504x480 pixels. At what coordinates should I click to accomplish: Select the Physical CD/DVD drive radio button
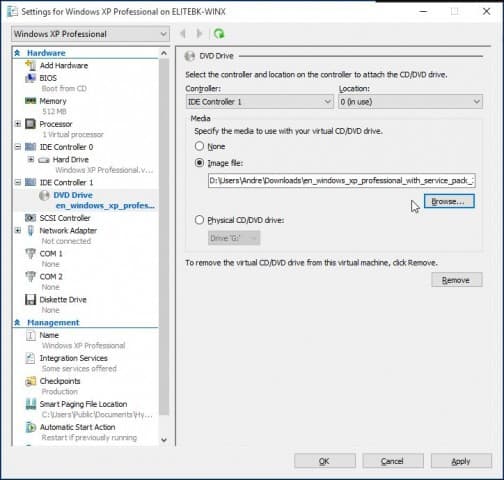click(x=199, y=220)
